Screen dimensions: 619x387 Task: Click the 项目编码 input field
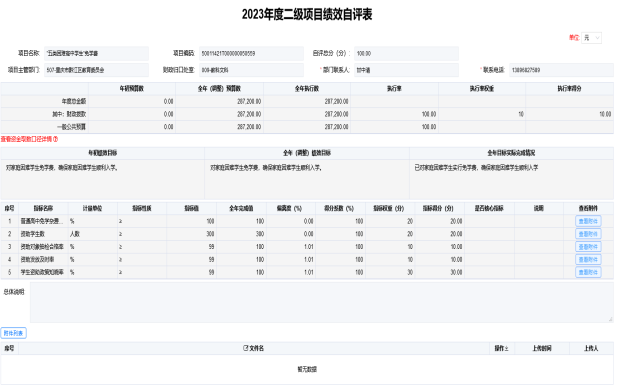[x=251, y=53]
